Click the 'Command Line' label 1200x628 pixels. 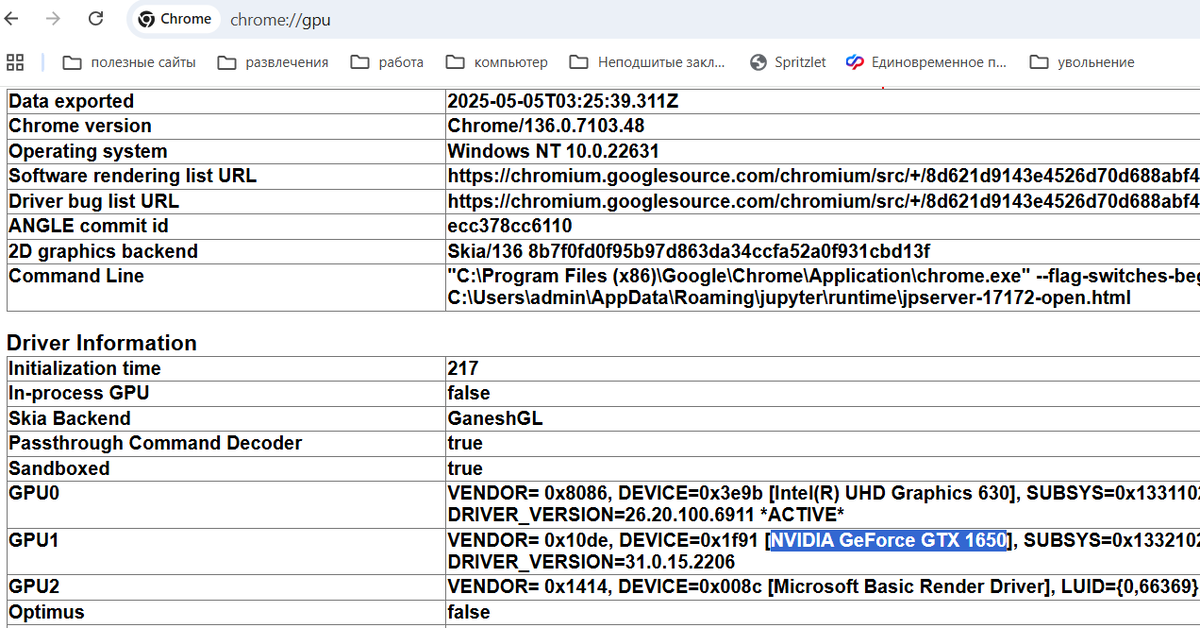tap(76, 276)
